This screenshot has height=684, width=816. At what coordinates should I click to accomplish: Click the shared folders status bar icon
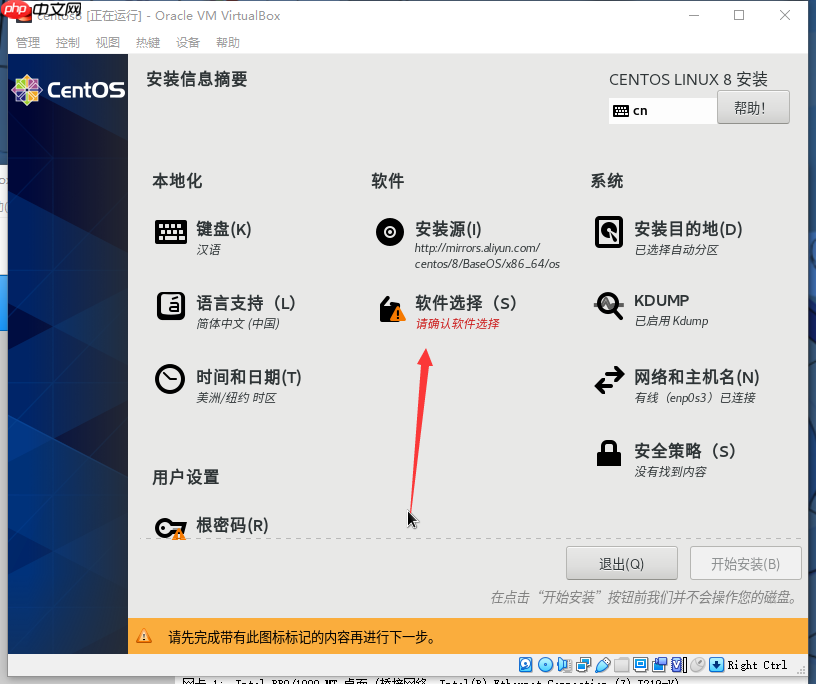(x=622, y=664)
